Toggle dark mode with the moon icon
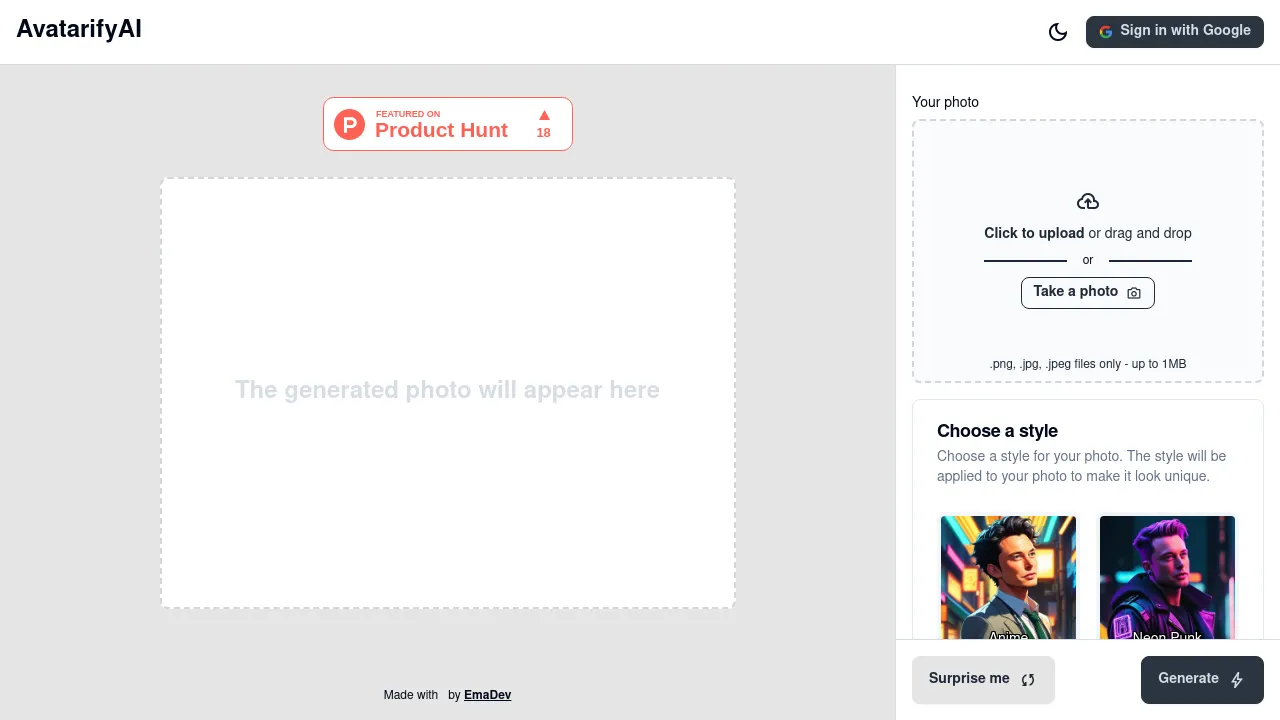 pos(1057,32)
